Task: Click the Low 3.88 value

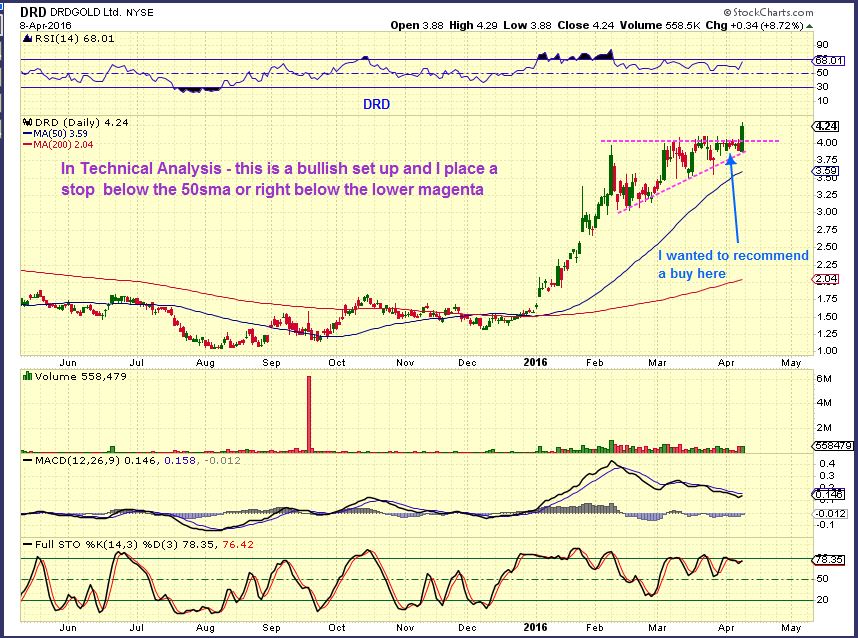Action: pyautogui.click(x=527, y=25)
